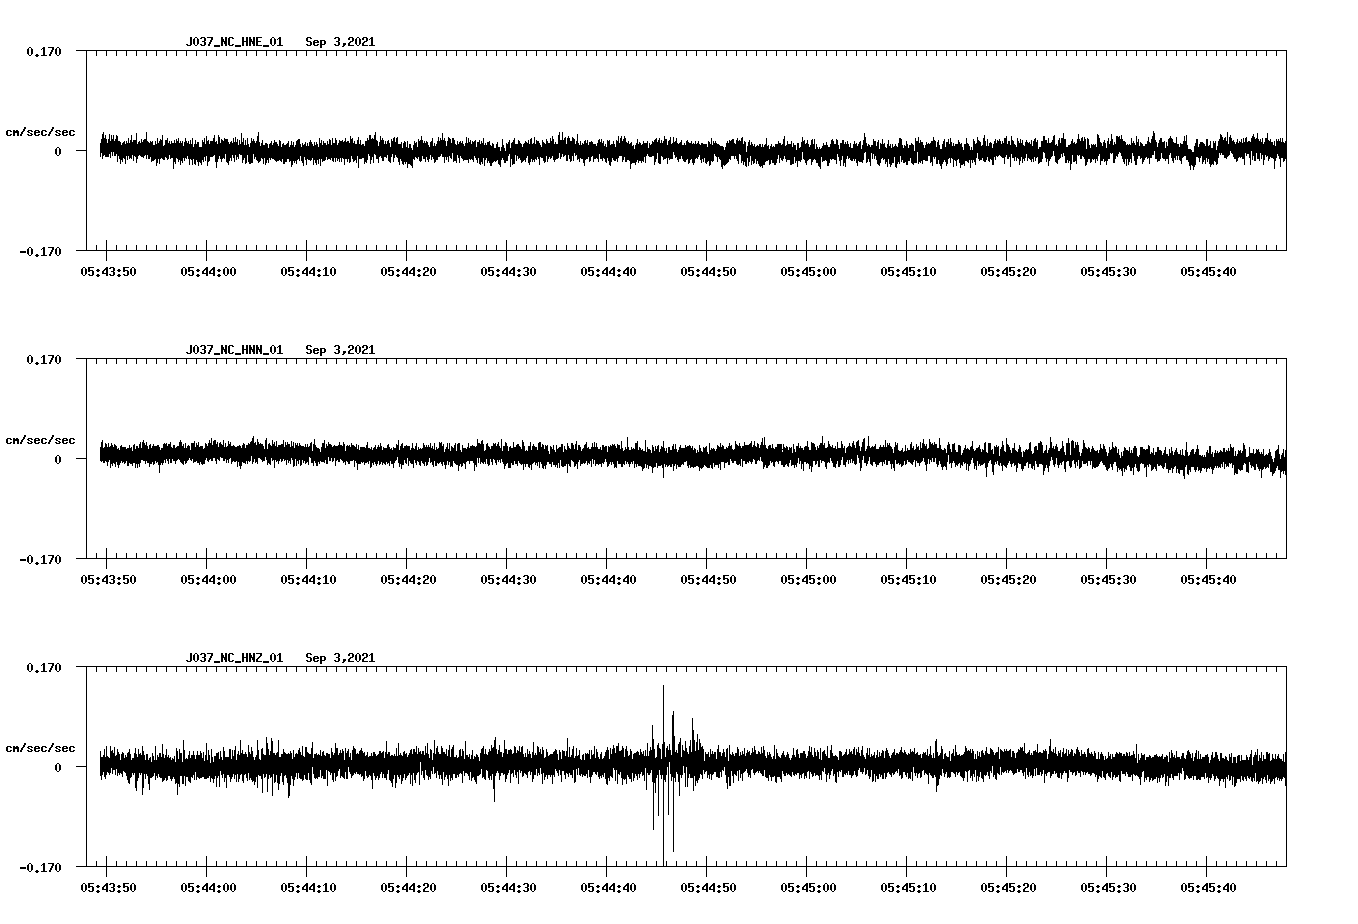Select the 05:44:20 tick label under HNN plot
The image size is (1358, 924).
click(x=408, y=580)
